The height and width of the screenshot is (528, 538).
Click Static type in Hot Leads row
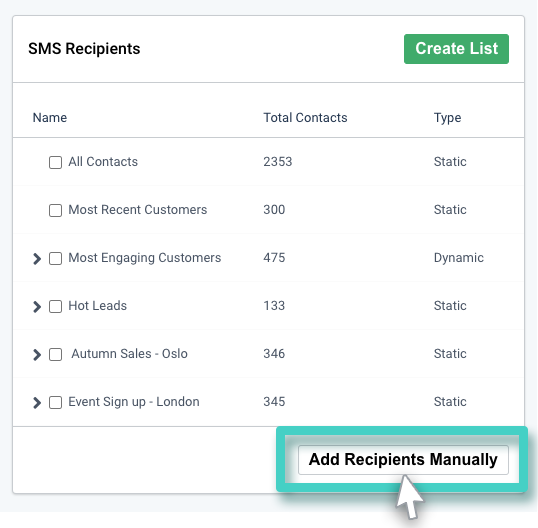coord(450,306)
